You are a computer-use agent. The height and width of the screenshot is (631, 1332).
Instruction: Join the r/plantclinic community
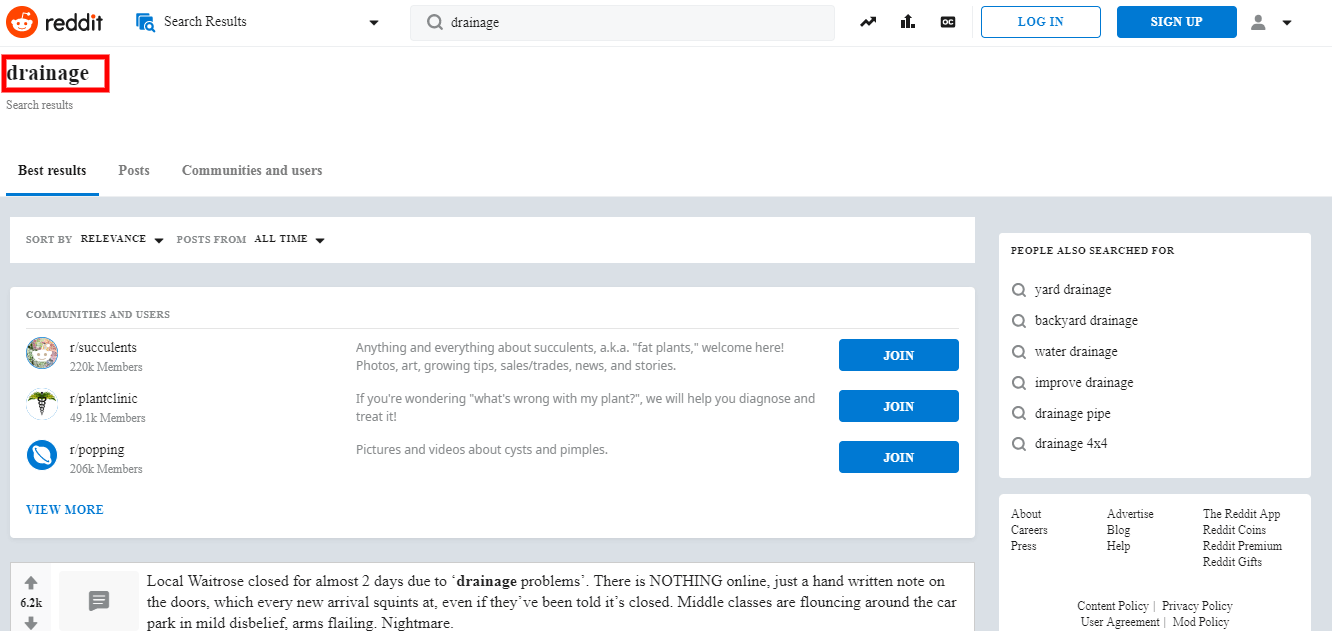point(899,406)
